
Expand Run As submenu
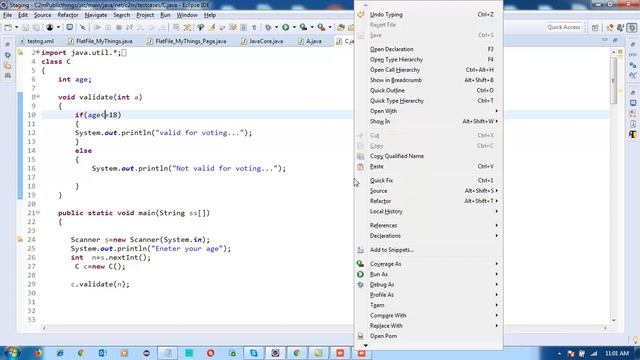(x=429, y=274)
